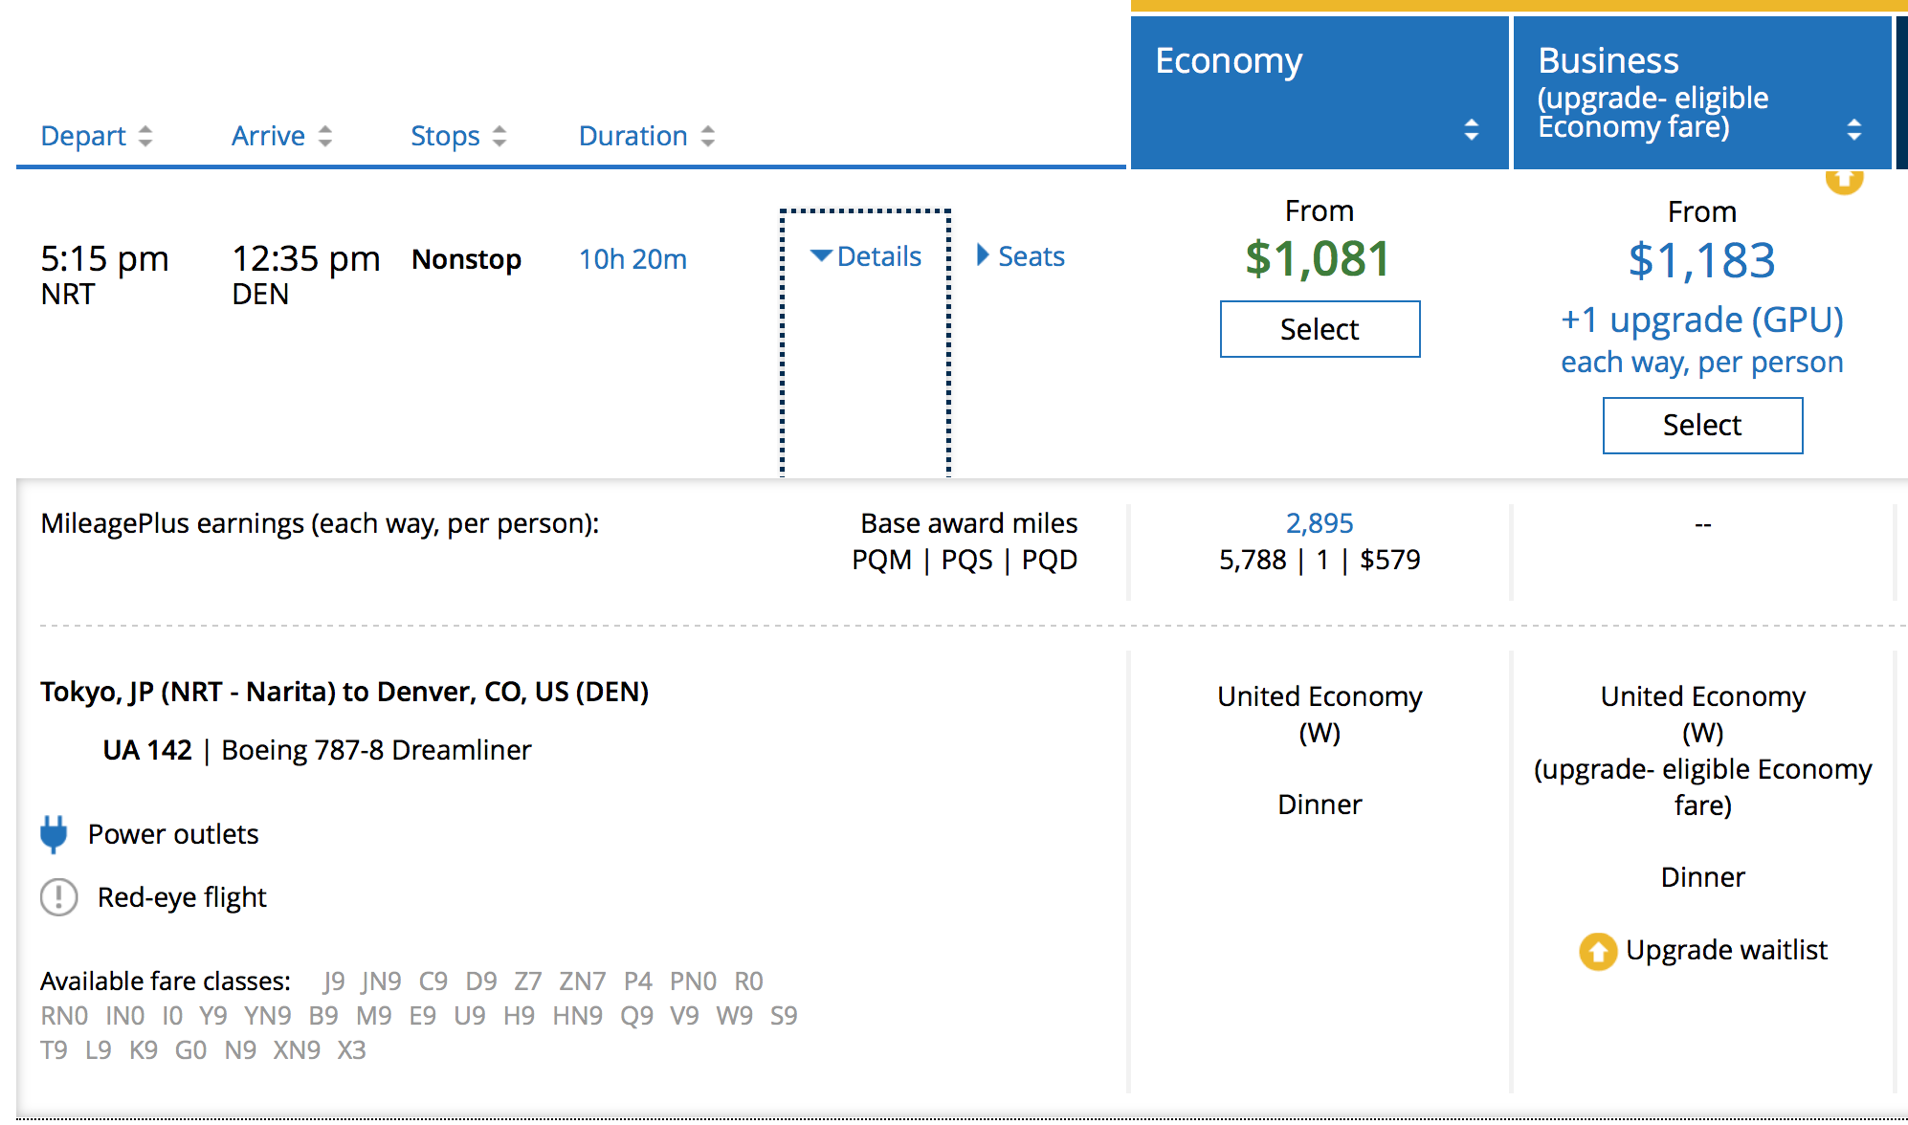
Task: Click the Upgrade waitlist label
Action: point(1726,950)
